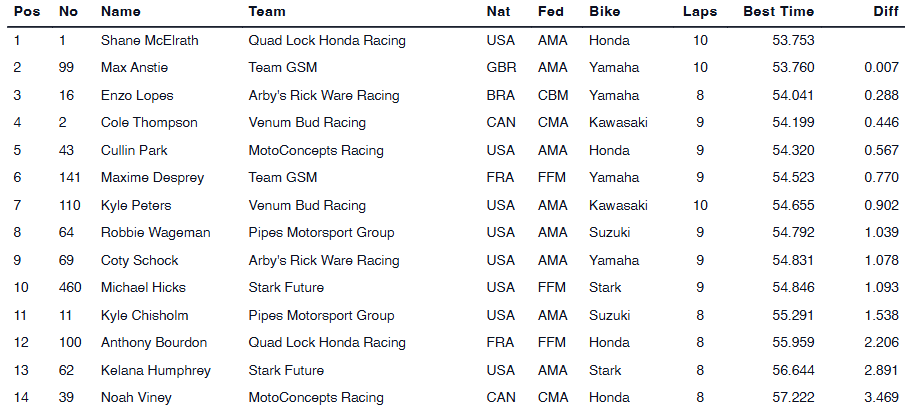Click Enzo Lopes in the Name column
This screenshot has width=914, height=417.
point(137,96)
